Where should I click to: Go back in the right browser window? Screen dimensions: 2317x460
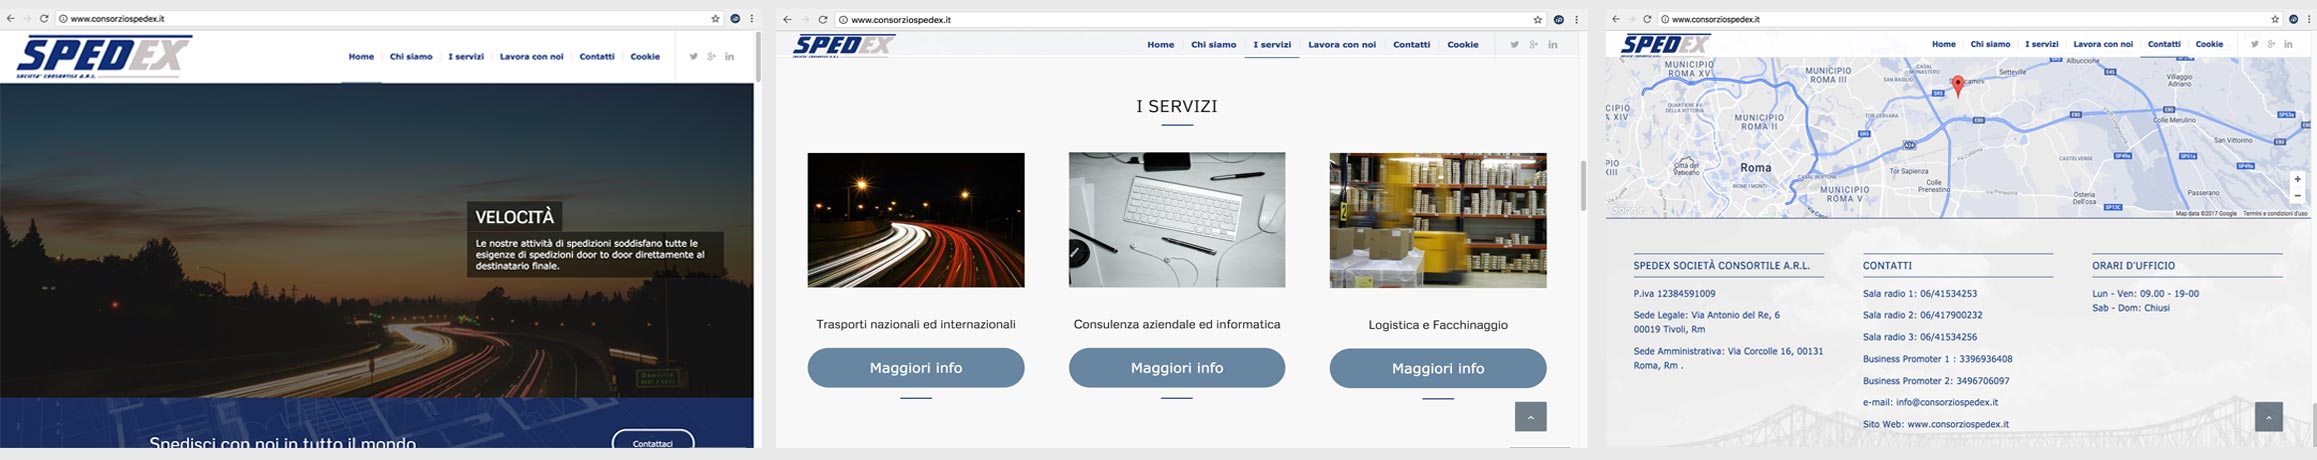tap(1615, 19)
